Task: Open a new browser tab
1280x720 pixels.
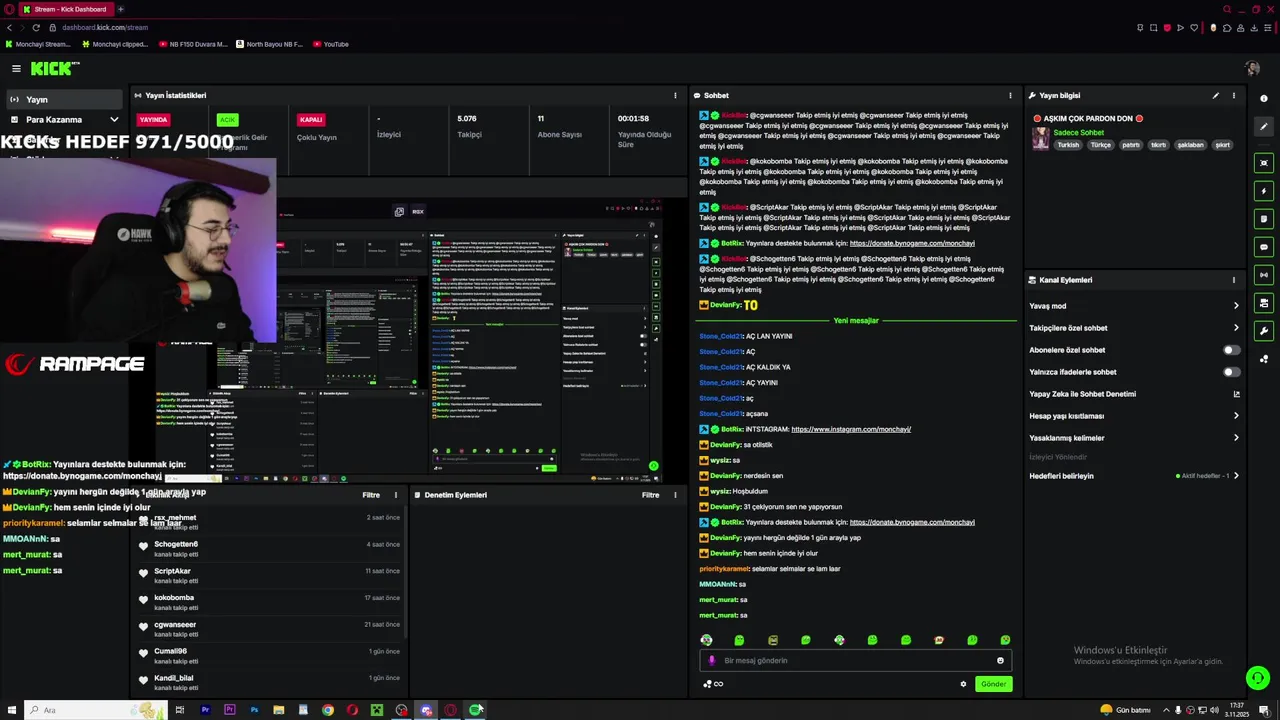Action: [120, 9]
